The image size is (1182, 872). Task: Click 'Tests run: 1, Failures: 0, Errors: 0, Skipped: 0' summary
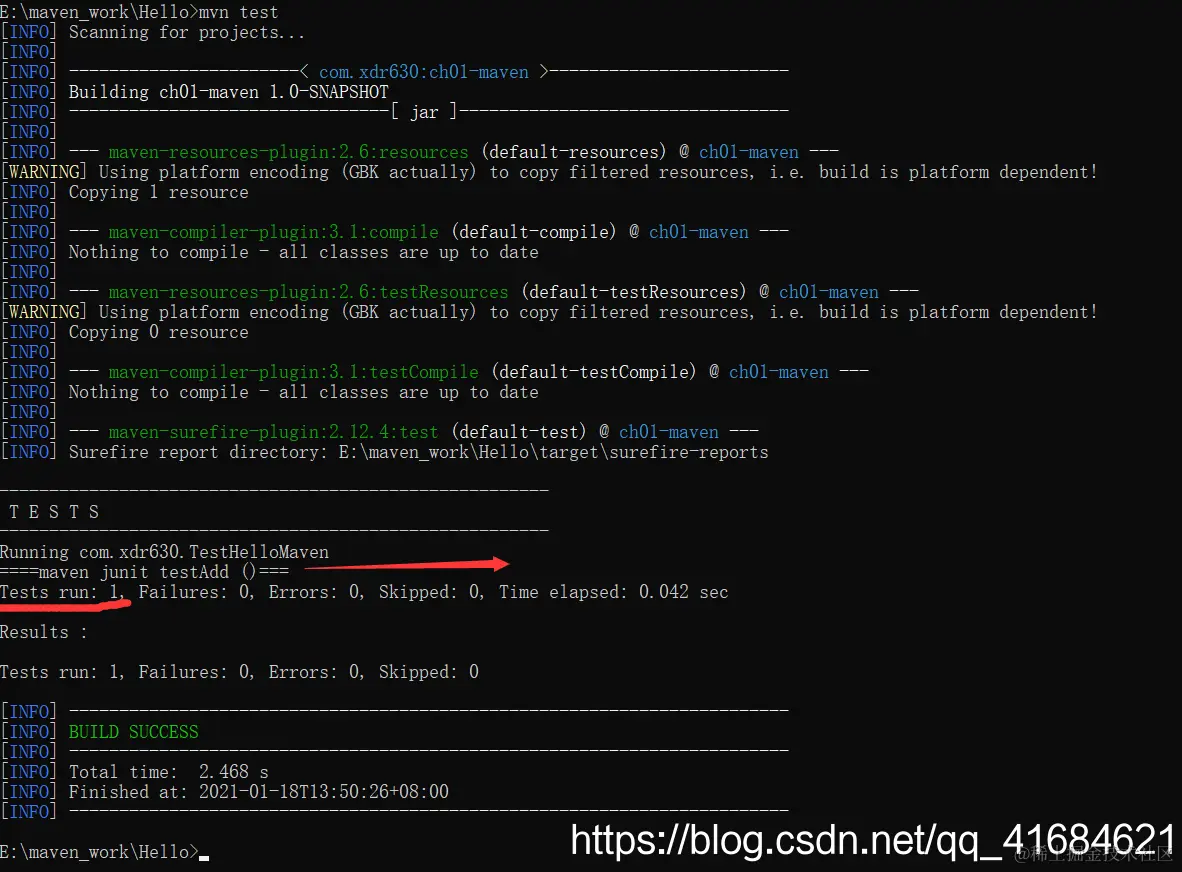click(239, 672)
